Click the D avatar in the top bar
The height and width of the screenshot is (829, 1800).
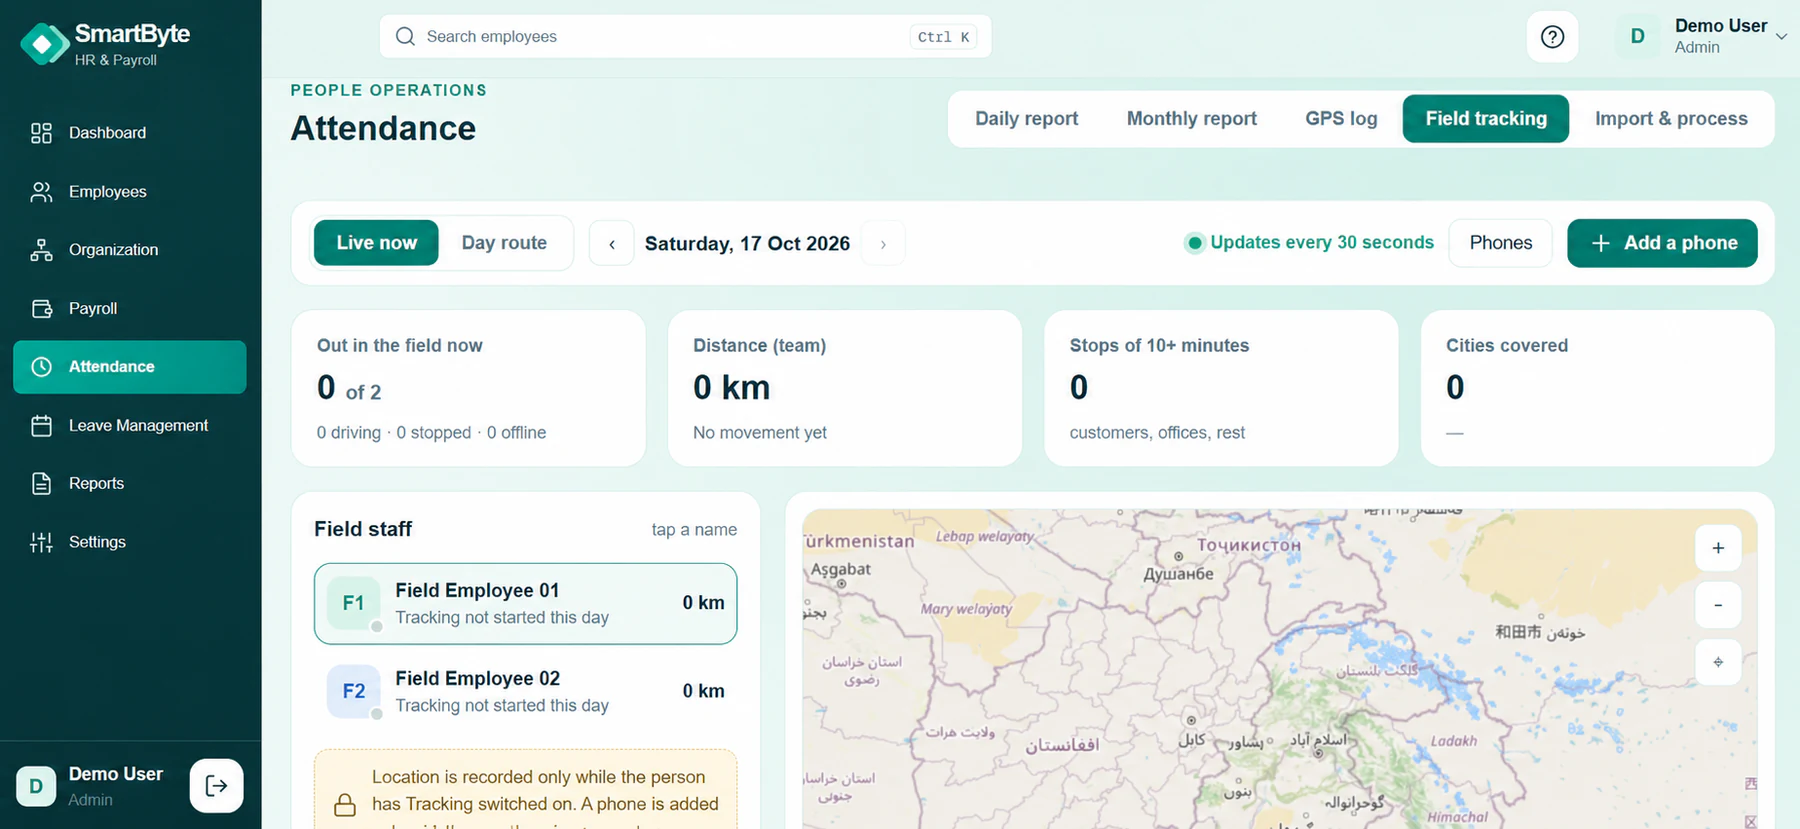(1638, 37)
